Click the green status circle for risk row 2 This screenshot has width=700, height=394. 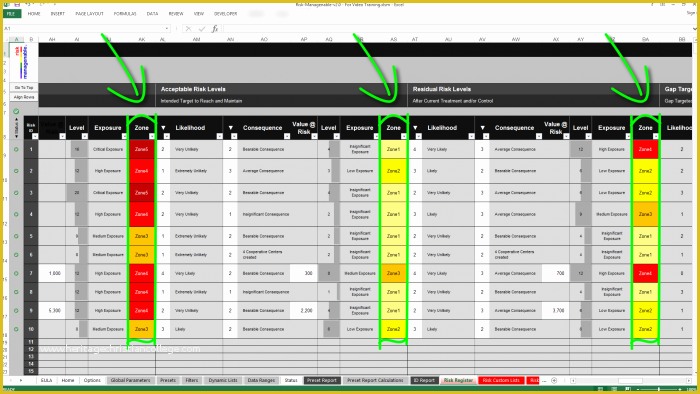(x=16, y=171)
